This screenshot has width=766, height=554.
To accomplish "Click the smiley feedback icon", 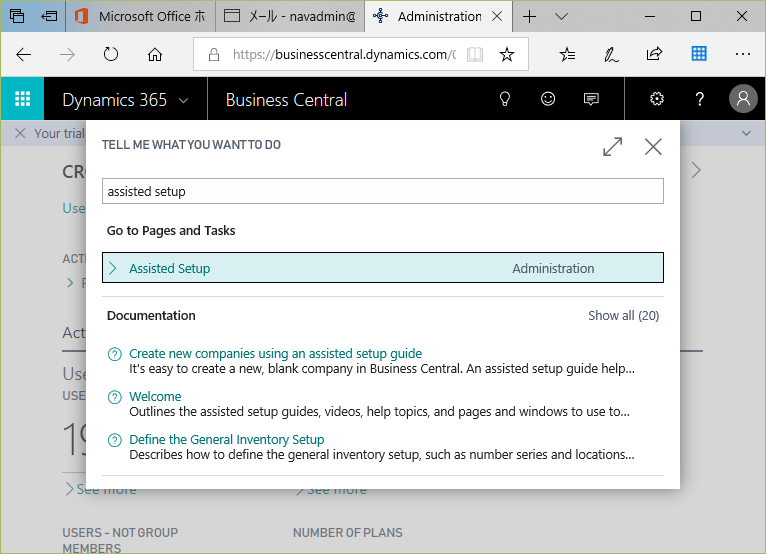I will tap(548, 99).
